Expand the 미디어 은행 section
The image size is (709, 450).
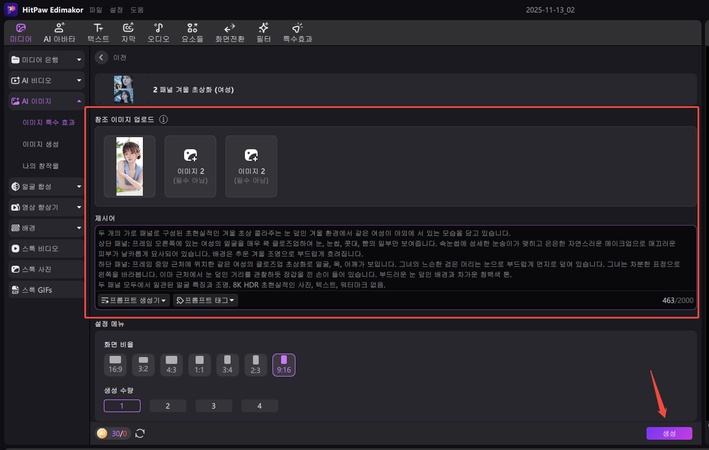(47, 60)
